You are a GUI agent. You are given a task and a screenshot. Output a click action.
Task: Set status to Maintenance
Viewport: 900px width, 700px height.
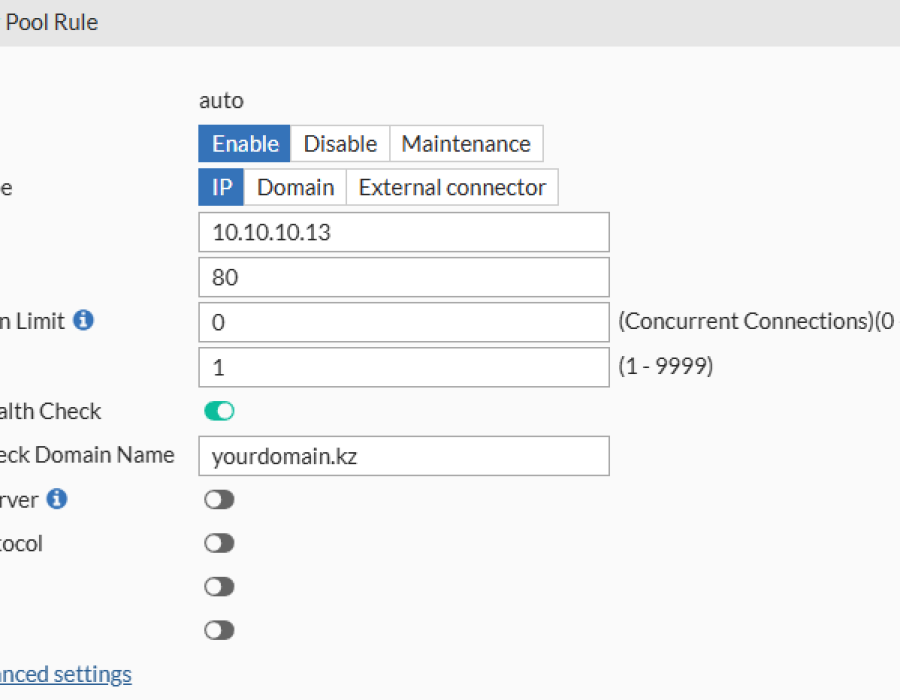tap(466, 143)
